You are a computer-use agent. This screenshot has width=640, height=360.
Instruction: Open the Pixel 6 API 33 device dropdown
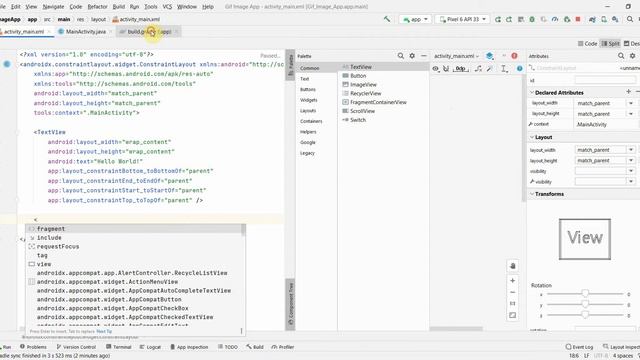462,19
